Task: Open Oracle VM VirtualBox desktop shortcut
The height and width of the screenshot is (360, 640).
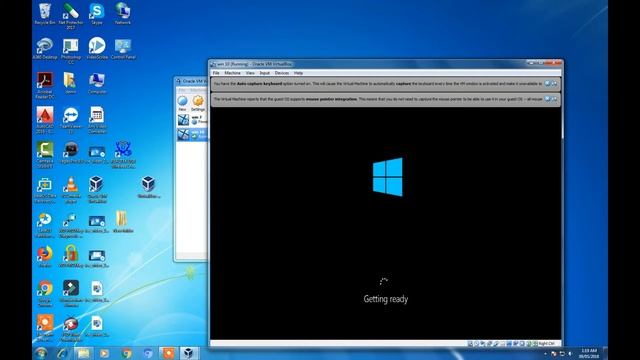Action: tap(97, 190)
